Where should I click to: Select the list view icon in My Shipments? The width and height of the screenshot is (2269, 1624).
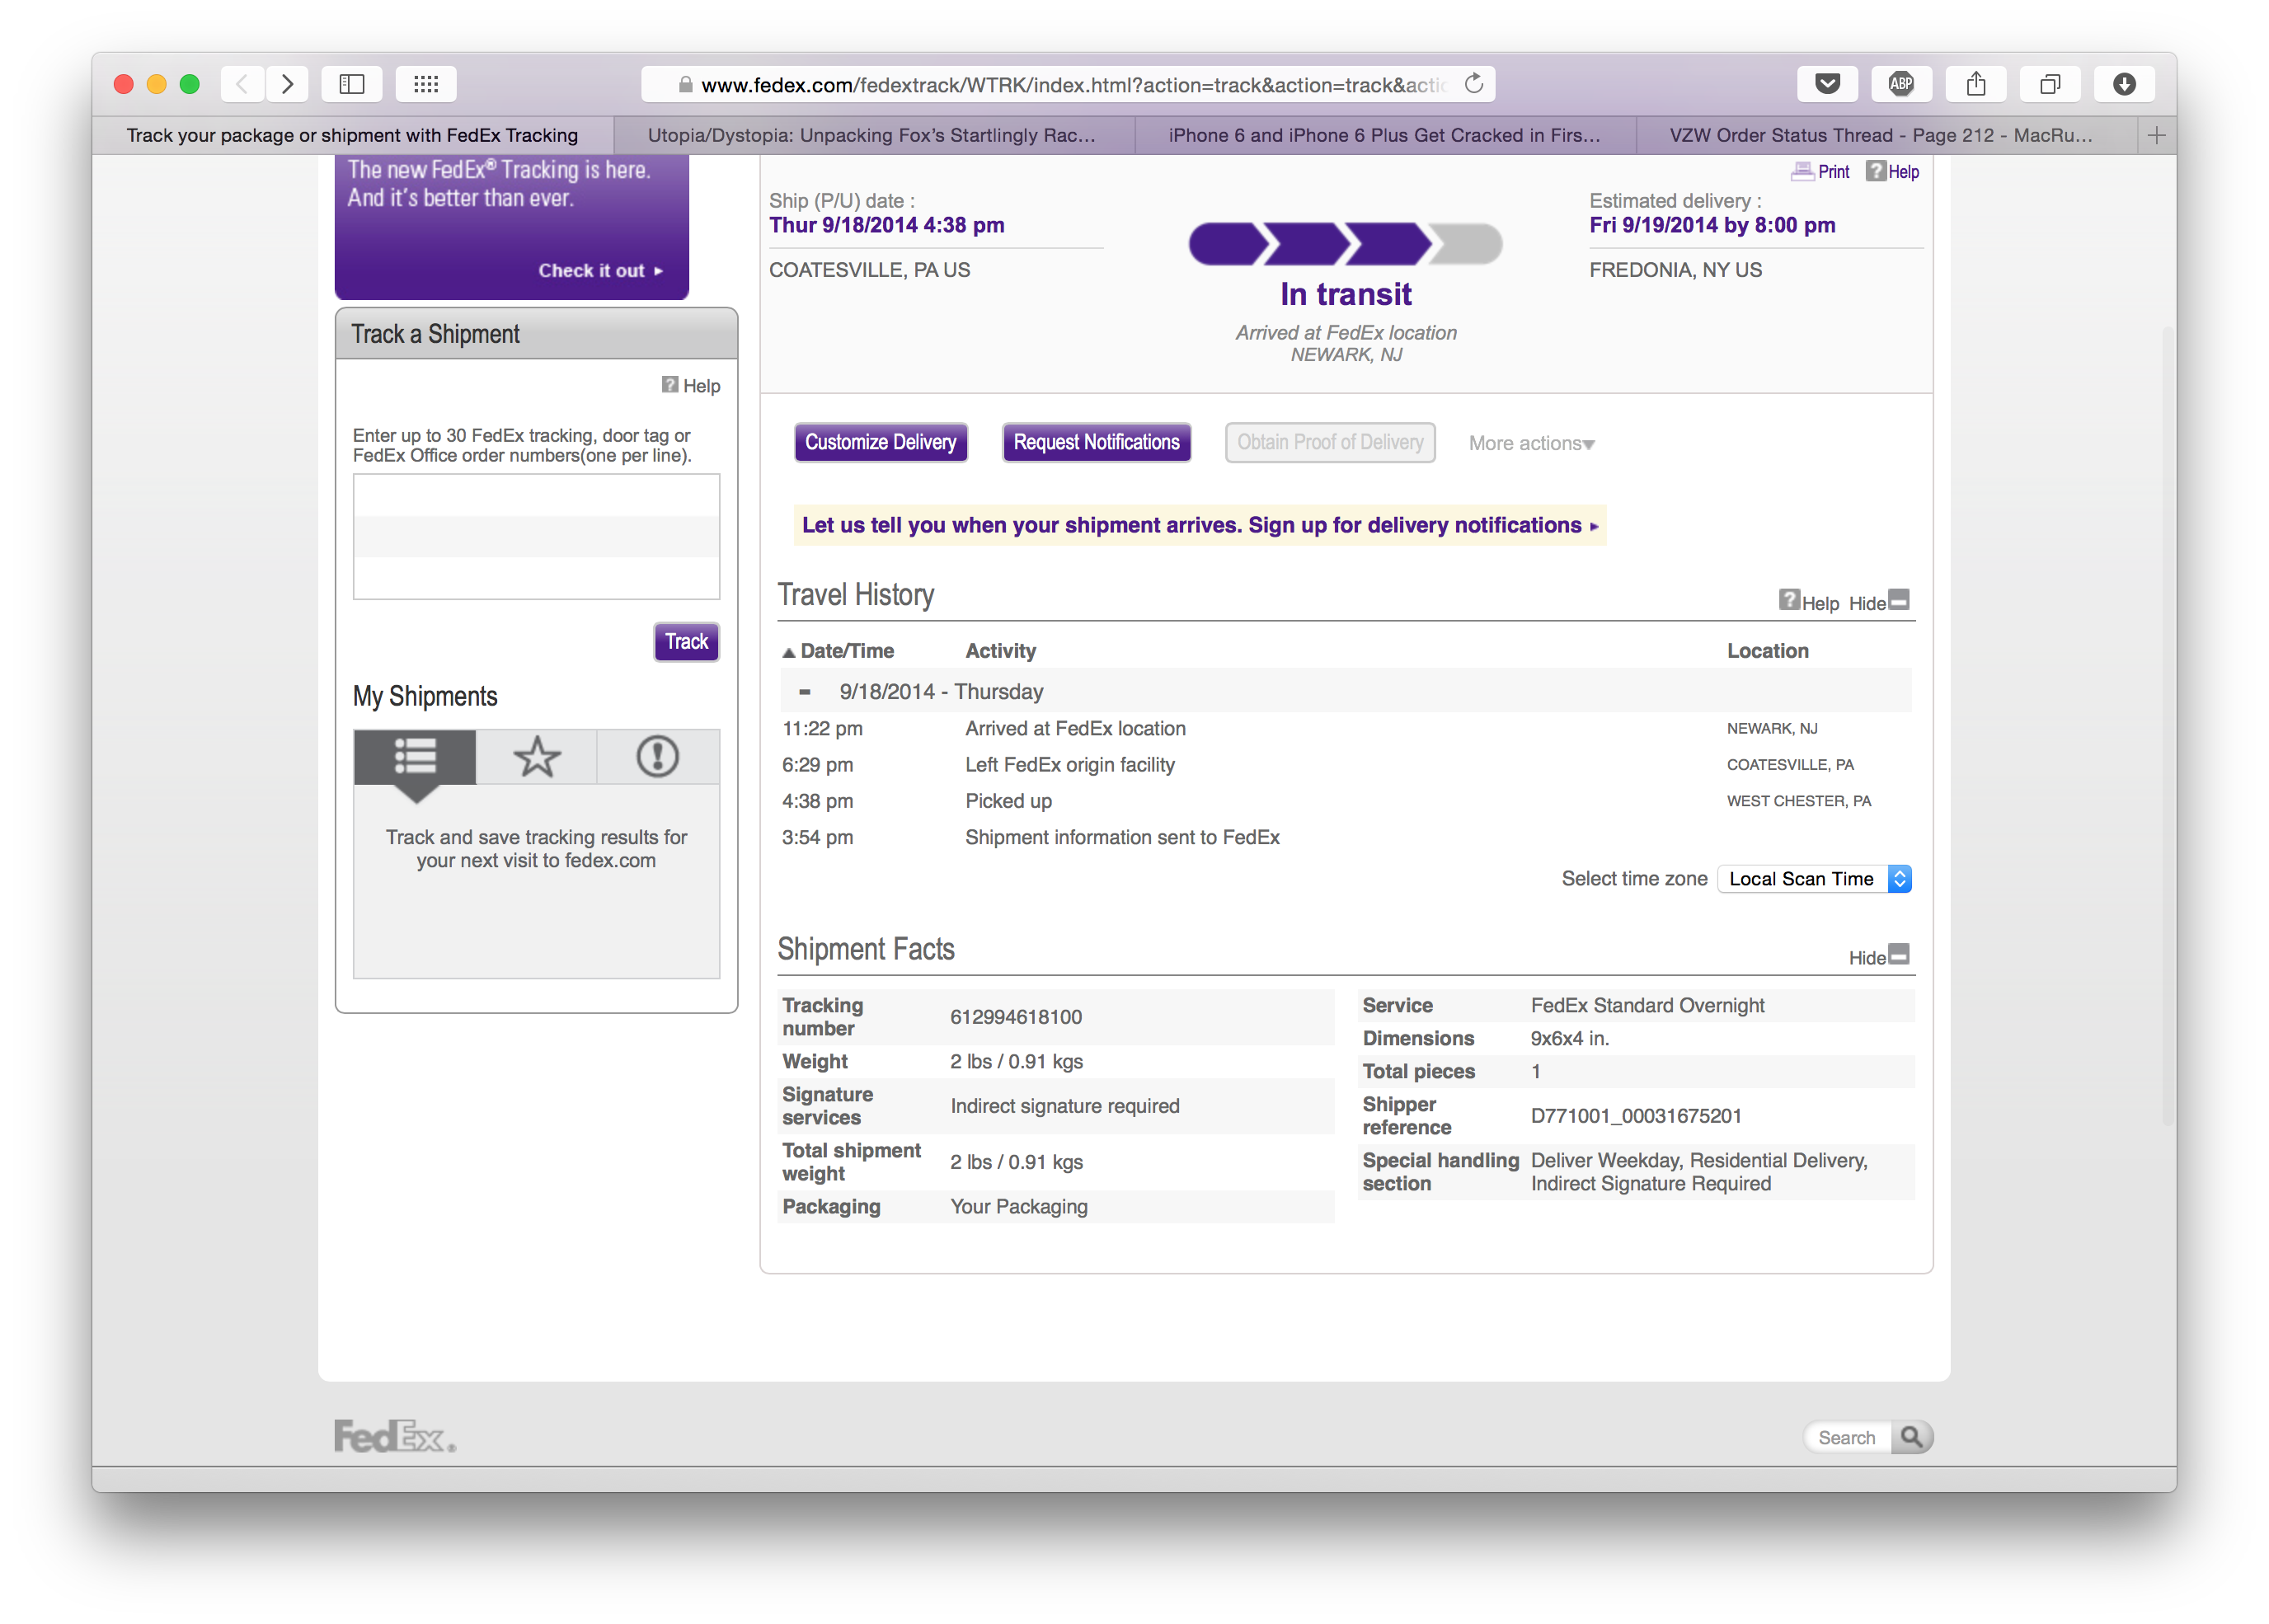coord(415,757)
